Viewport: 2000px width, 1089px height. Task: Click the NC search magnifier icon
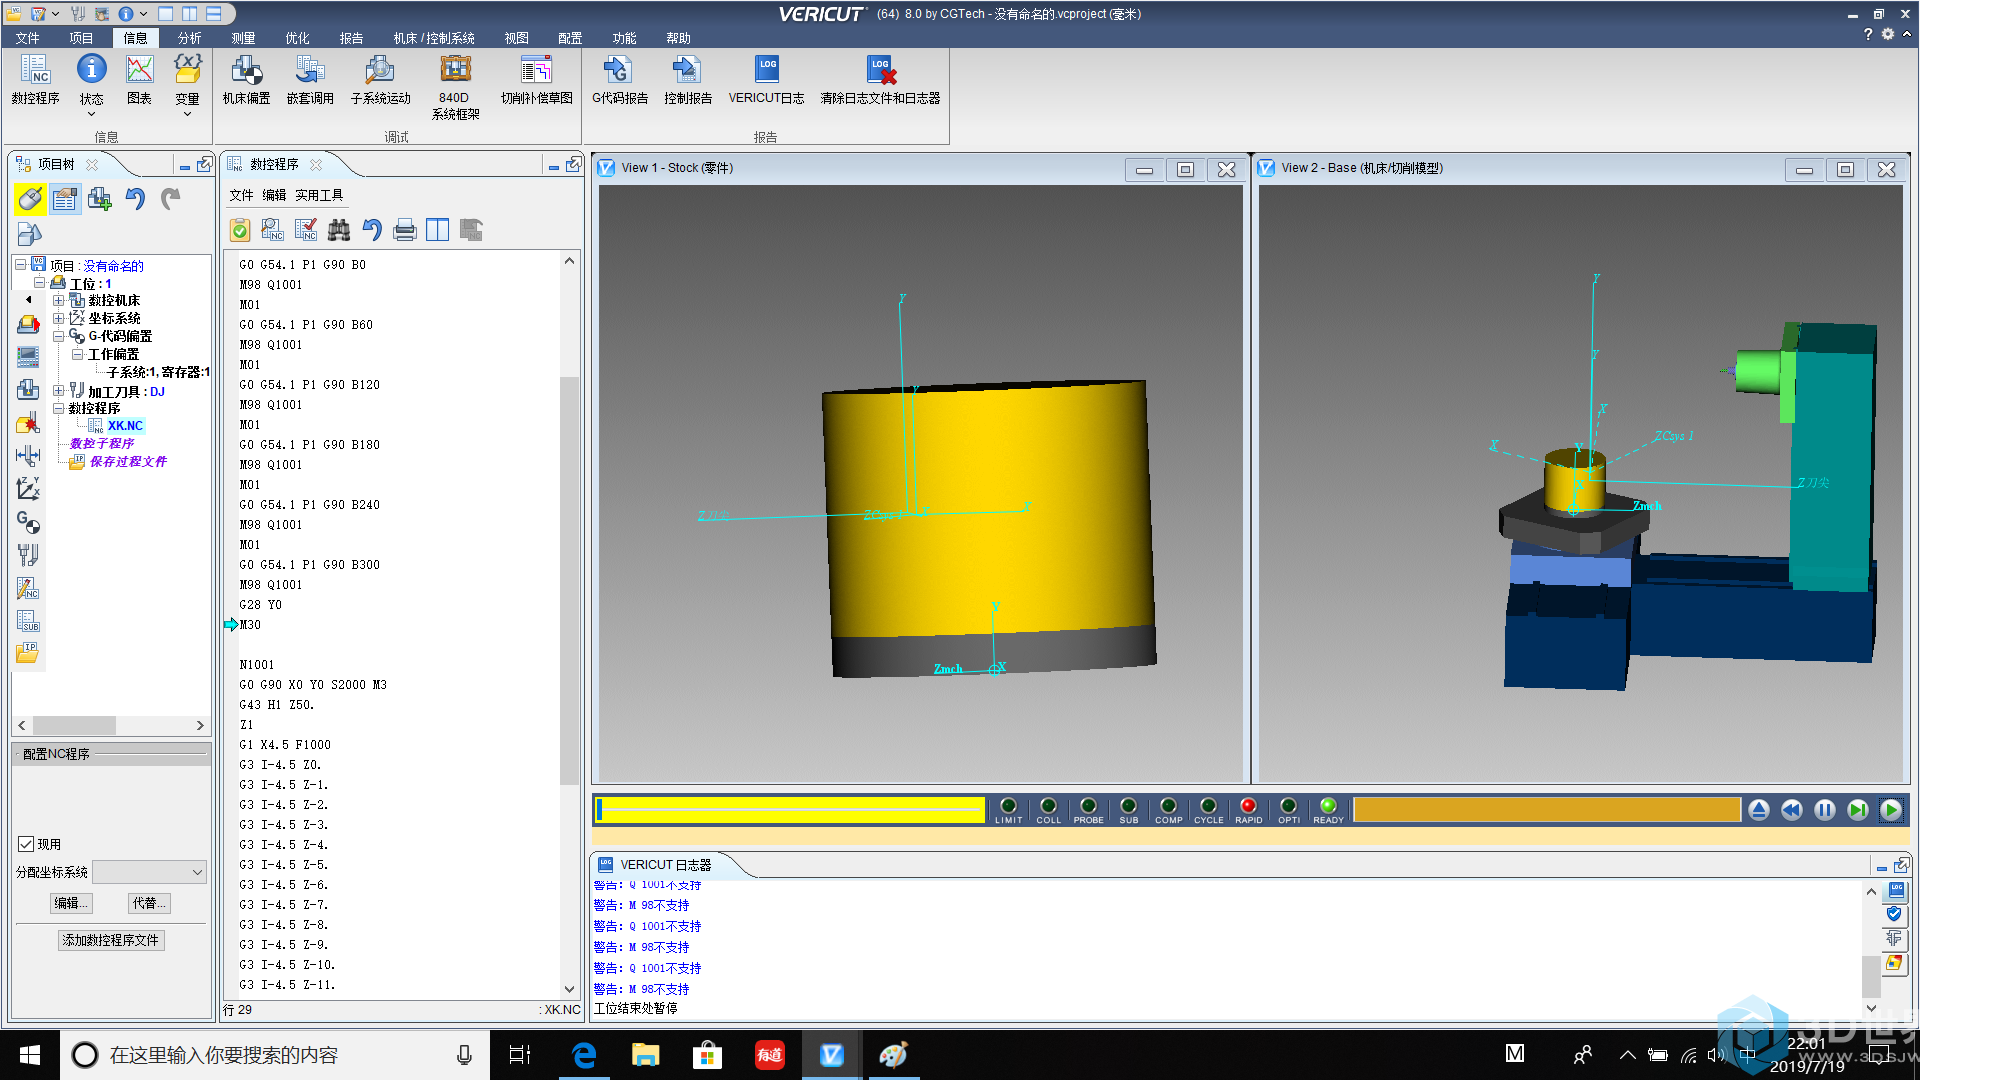point(273,230)
